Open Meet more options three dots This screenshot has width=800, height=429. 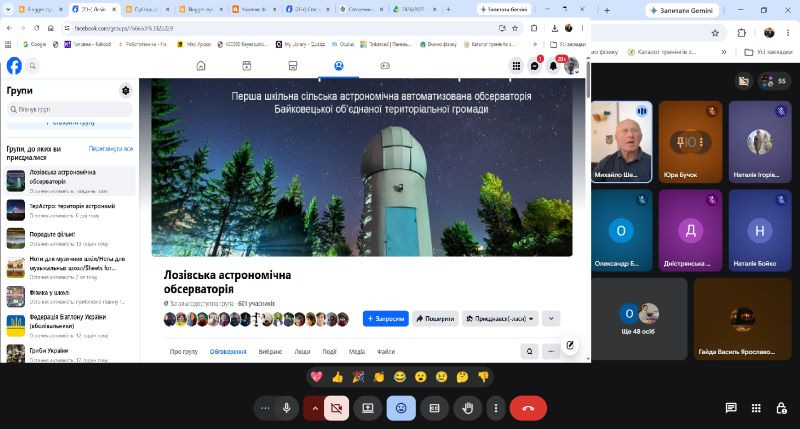tap(495, 408)
